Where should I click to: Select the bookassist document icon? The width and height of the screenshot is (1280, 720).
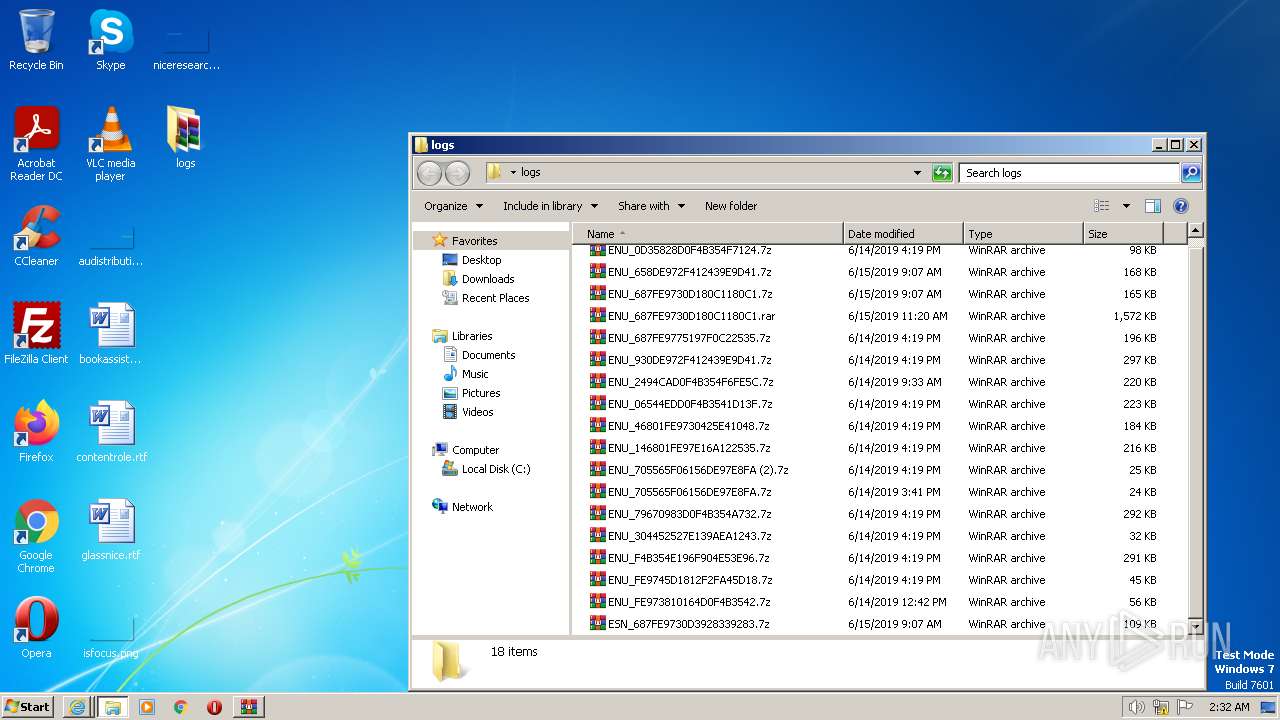point(110,334)
